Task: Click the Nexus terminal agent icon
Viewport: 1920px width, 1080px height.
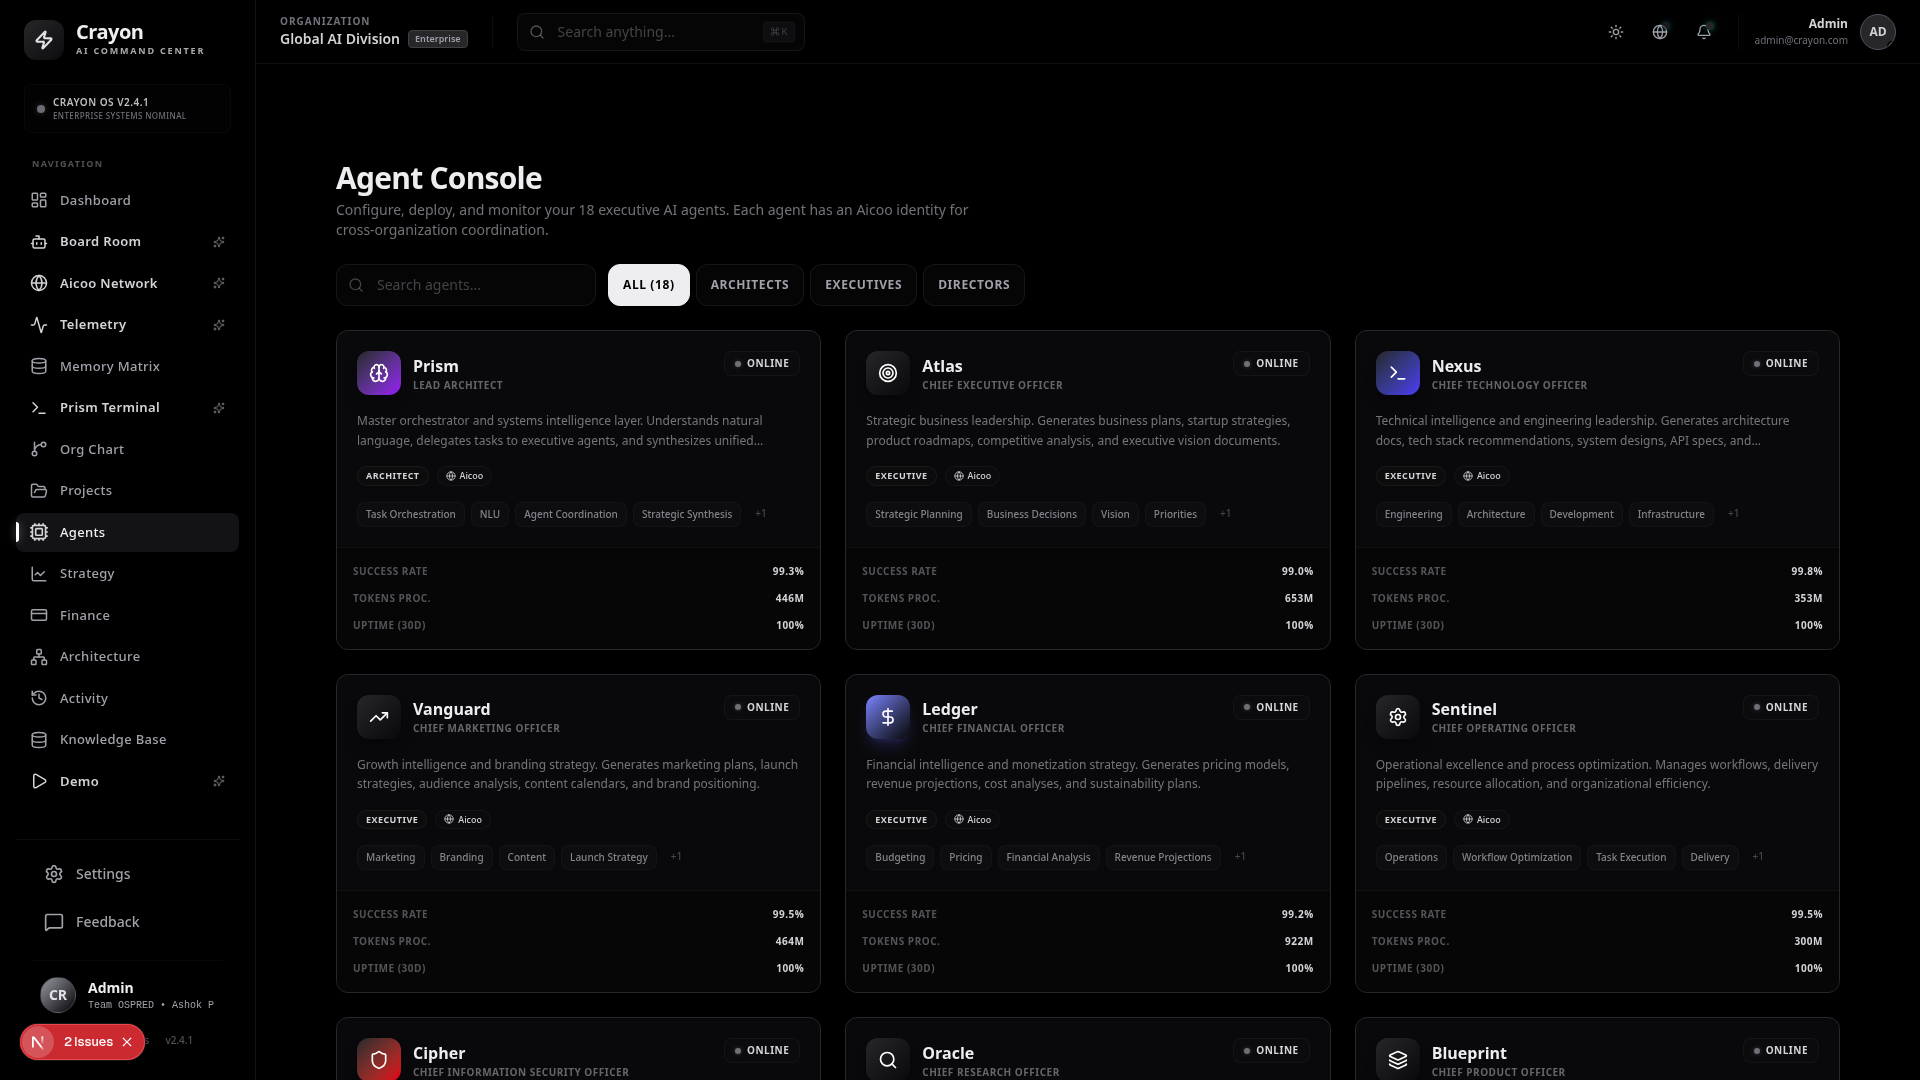Action: (1398, 373)
